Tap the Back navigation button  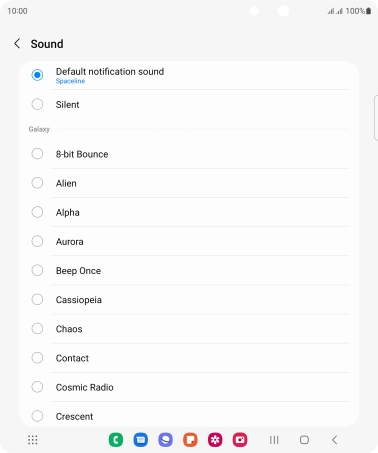coord(335,440)
